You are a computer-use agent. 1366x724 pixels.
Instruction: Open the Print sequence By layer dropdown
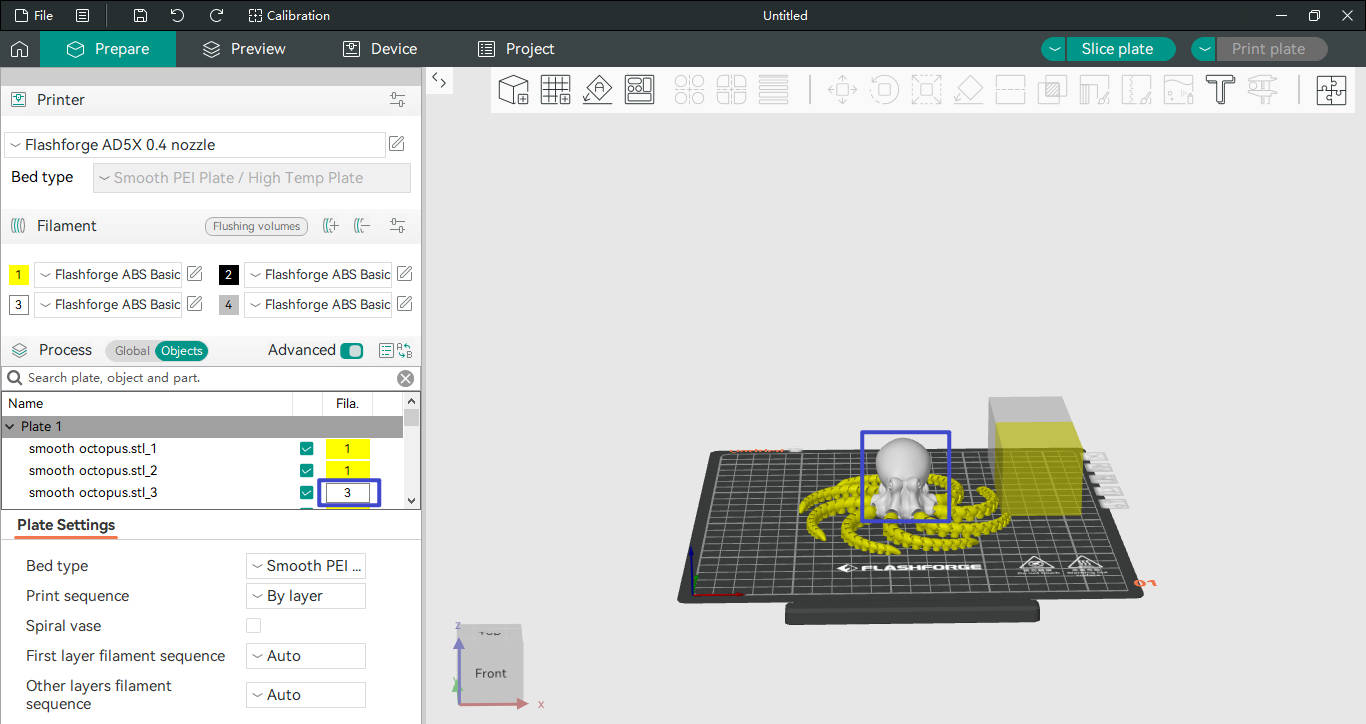306,596
